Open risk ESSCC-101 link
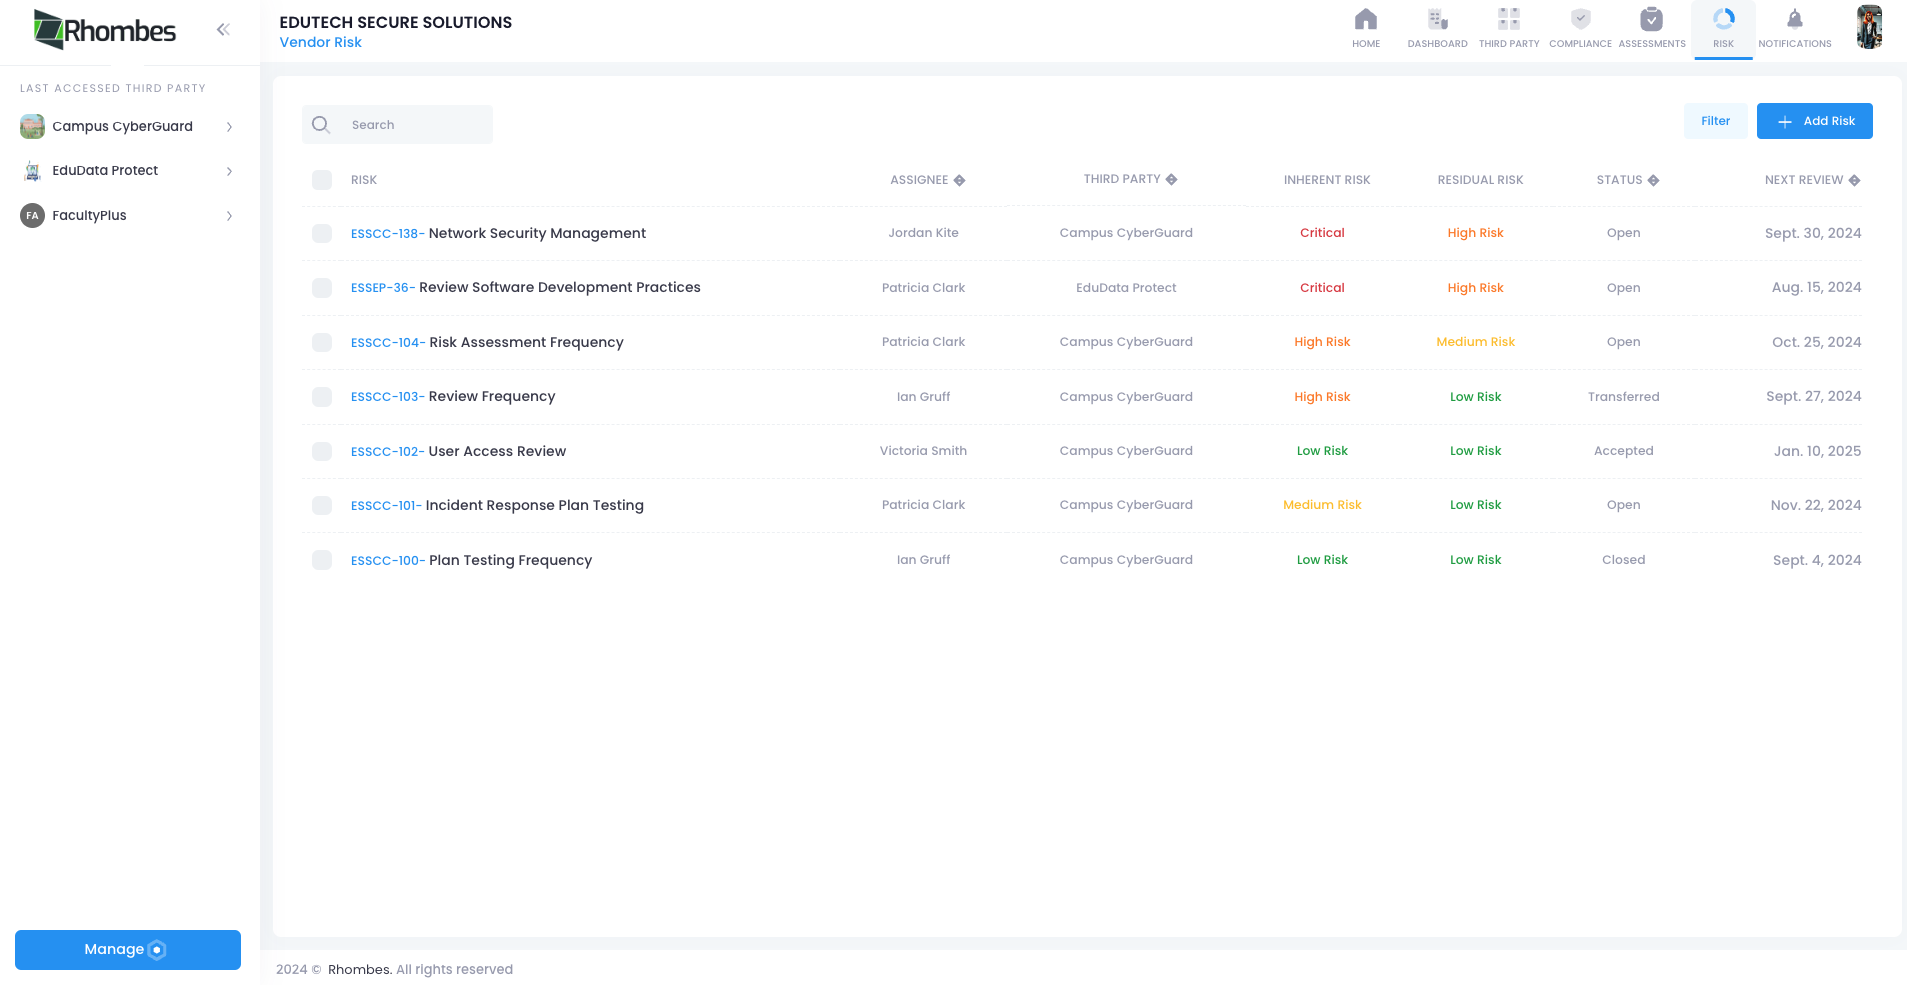Viewport: 1907px width, 985px height. tap(387, 506)
